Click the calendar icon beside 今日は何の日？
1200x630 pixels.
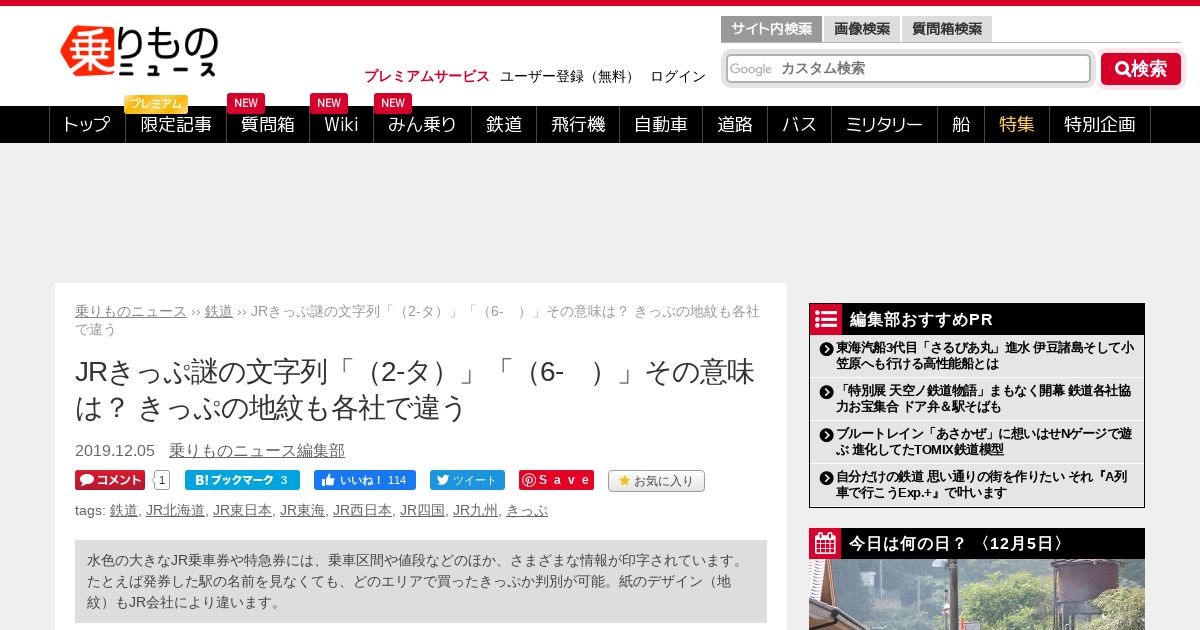pyautogui.click(x=826, y=543)
